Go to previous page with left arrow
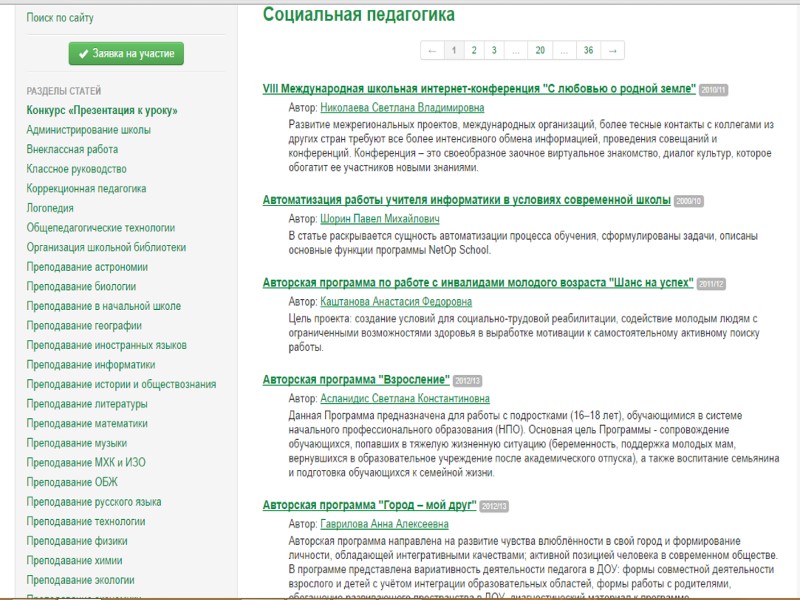 click(x=433, y=50)
